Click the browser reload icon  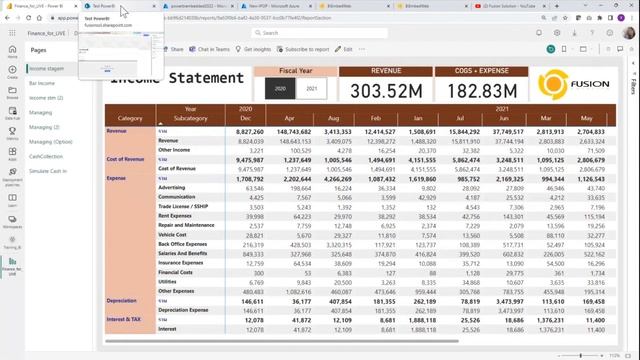[x=28, y=18]
